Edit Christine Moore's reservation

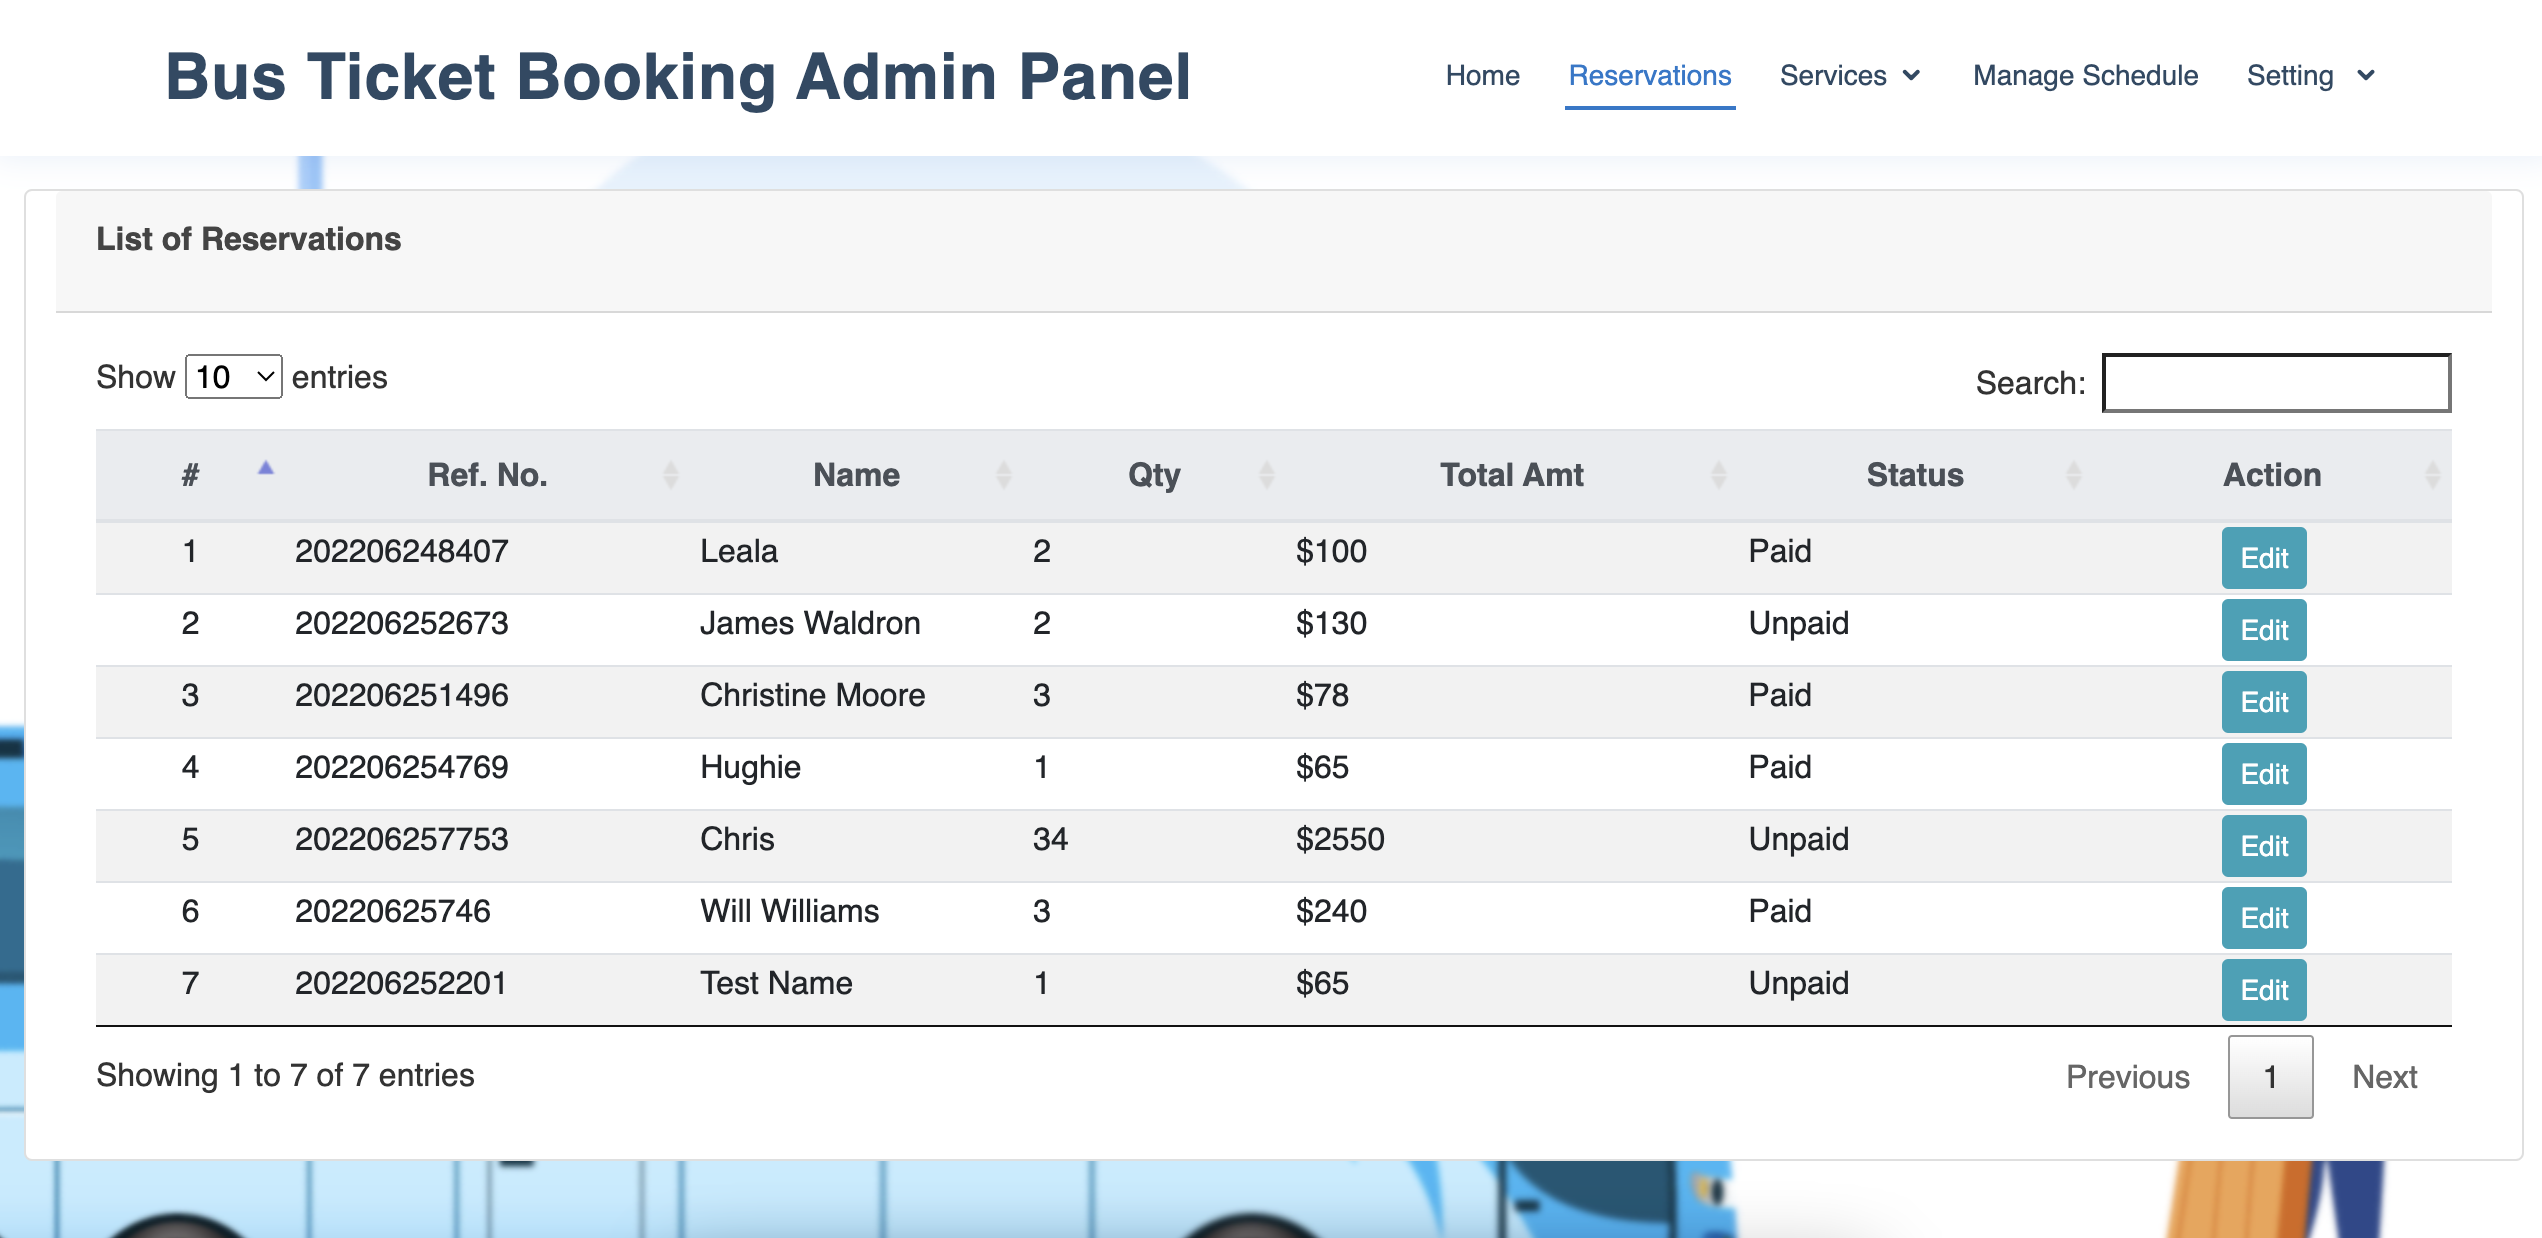pyautogui.click(x=2264, y=702)
